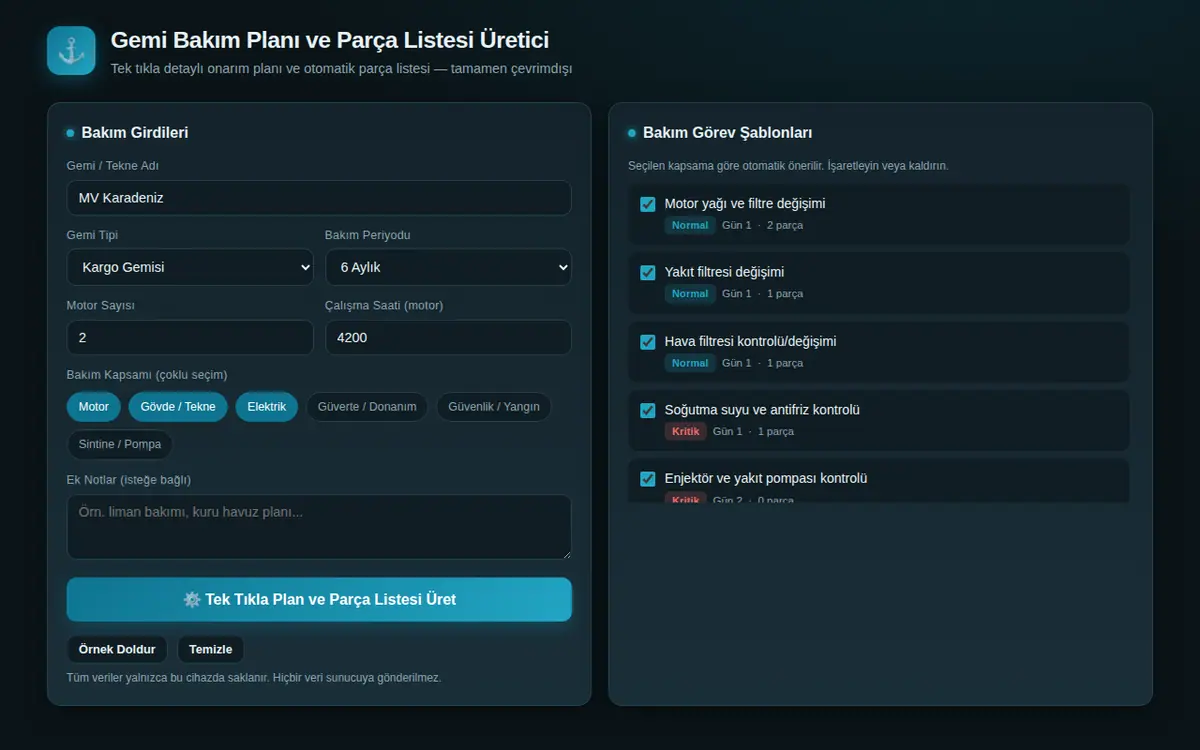Open the Bakım Periyodu dropdown

click(448, 267)
